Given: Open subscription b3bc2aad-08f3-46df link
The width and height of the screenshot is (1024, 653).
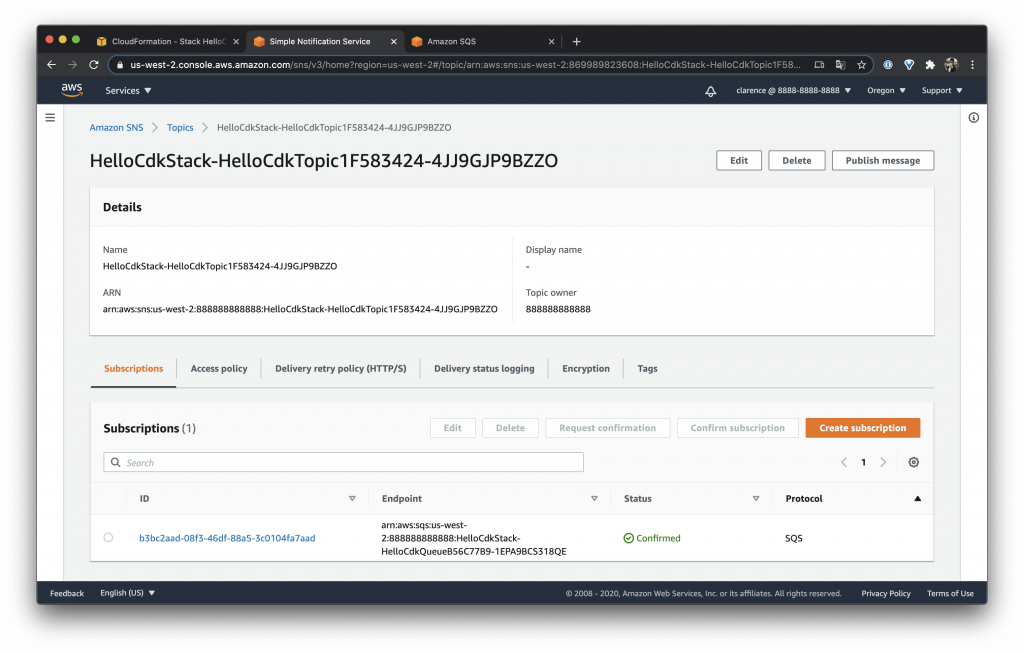Looking at the screenshot, I should pyautogui.click(x=227, y=538).
